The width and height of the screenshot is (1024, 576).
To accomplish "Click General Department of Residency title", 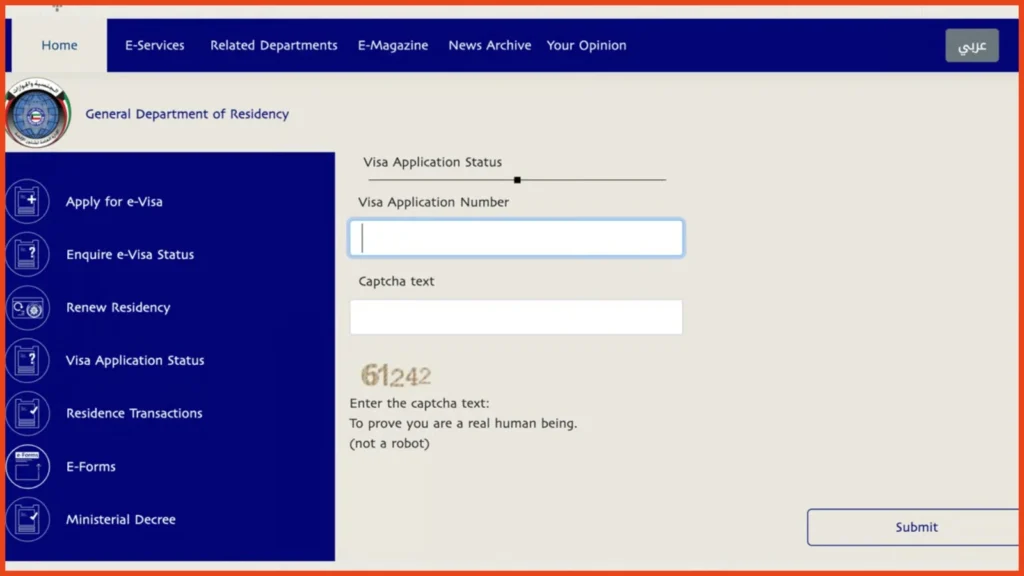I will coord(187,114).
